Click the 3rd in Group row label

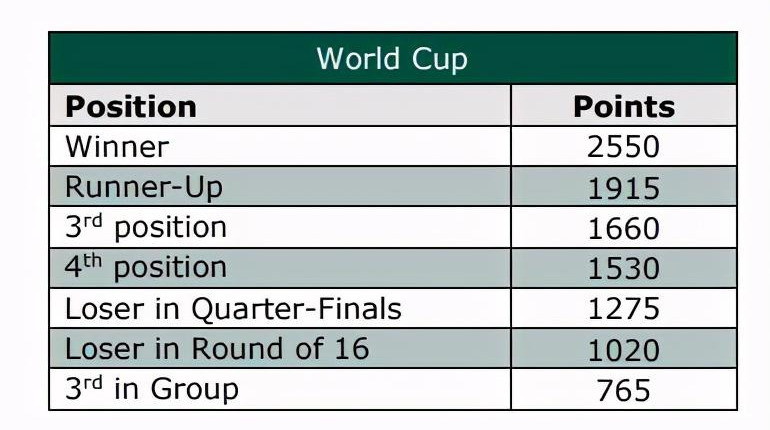(152, 389)
